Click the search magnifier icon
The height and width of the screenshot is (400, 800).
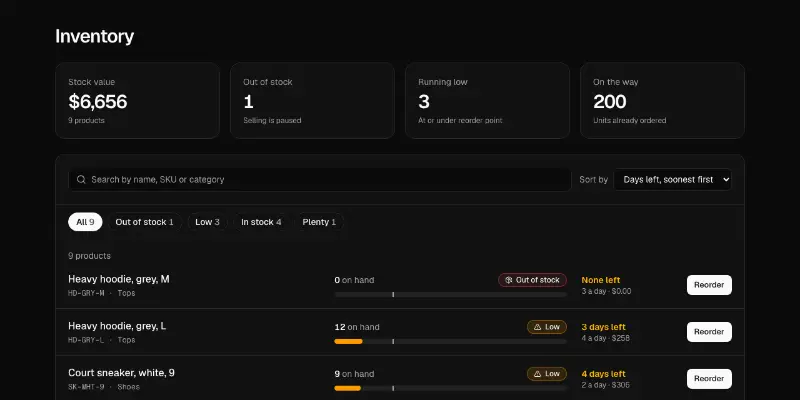(81, 180)
